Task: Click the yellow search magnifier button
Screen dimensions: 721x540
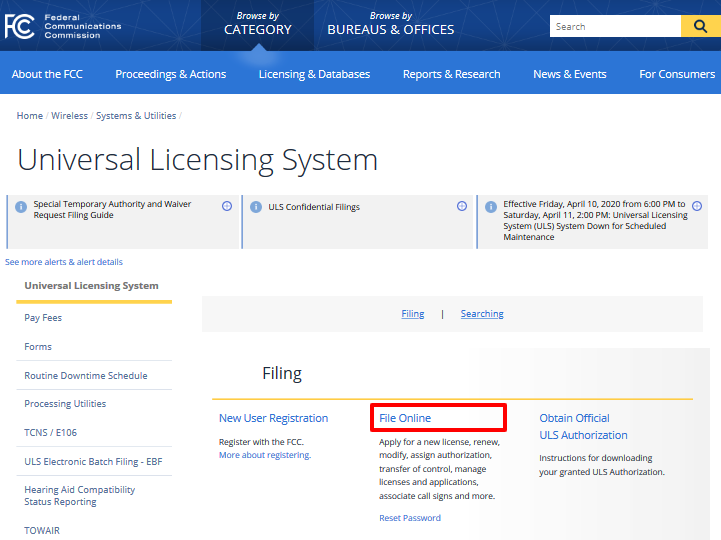Action: [700, 26]
